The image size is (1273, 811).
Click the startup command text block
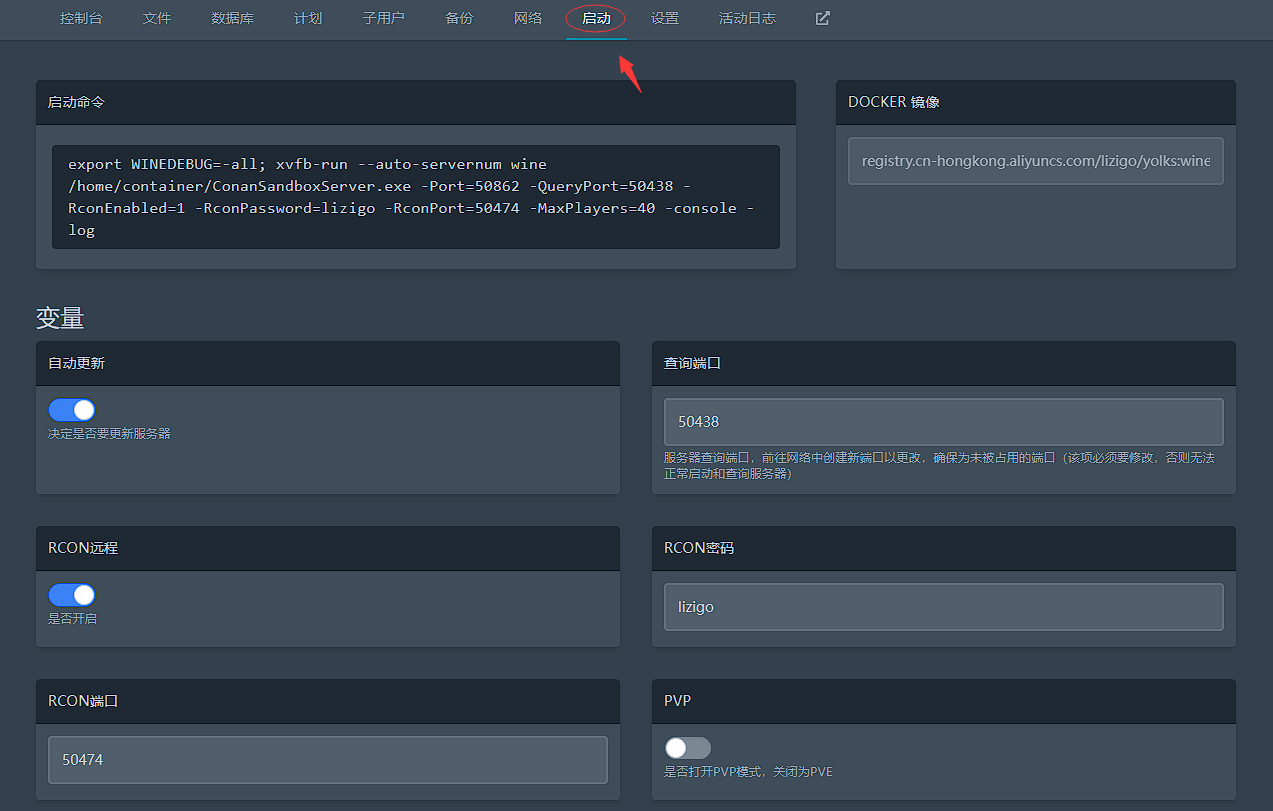pyautogui.click(x=416, y=197)
